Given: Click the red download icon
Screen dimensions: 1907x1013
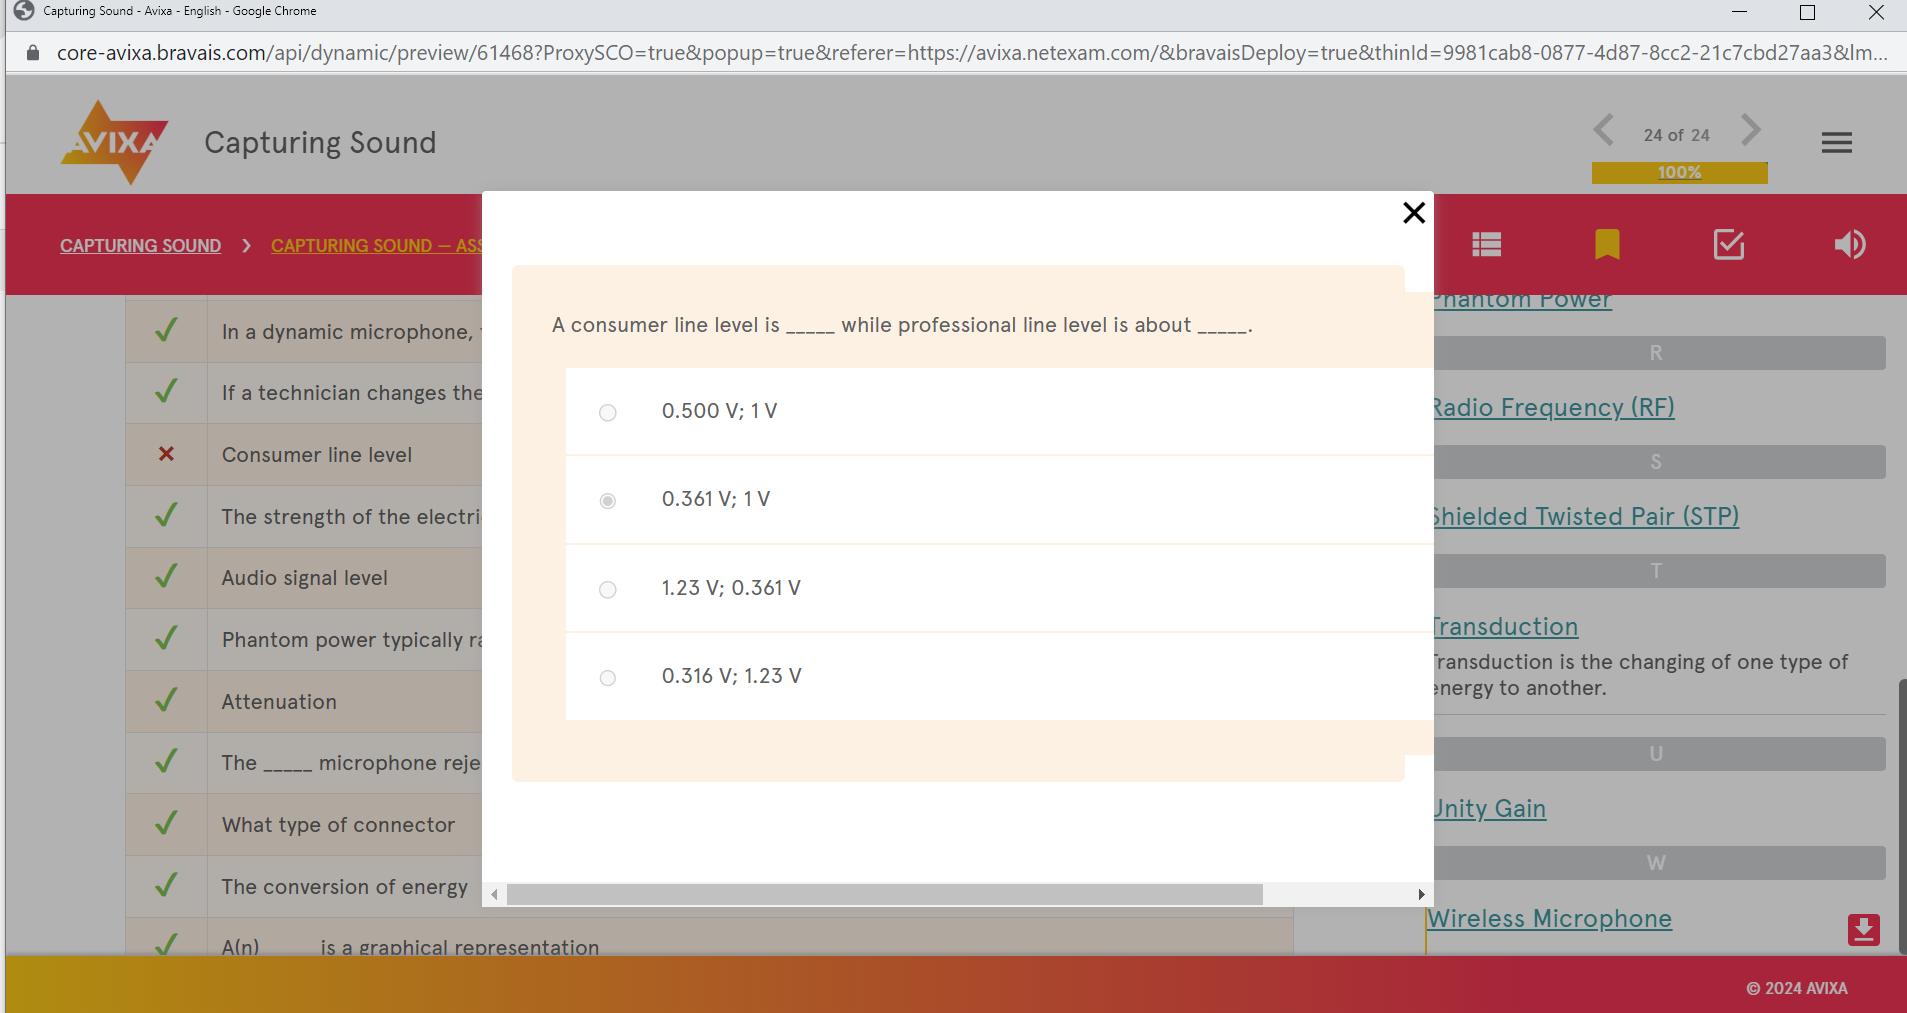Looking at the screenshot, I should 1863,930.
